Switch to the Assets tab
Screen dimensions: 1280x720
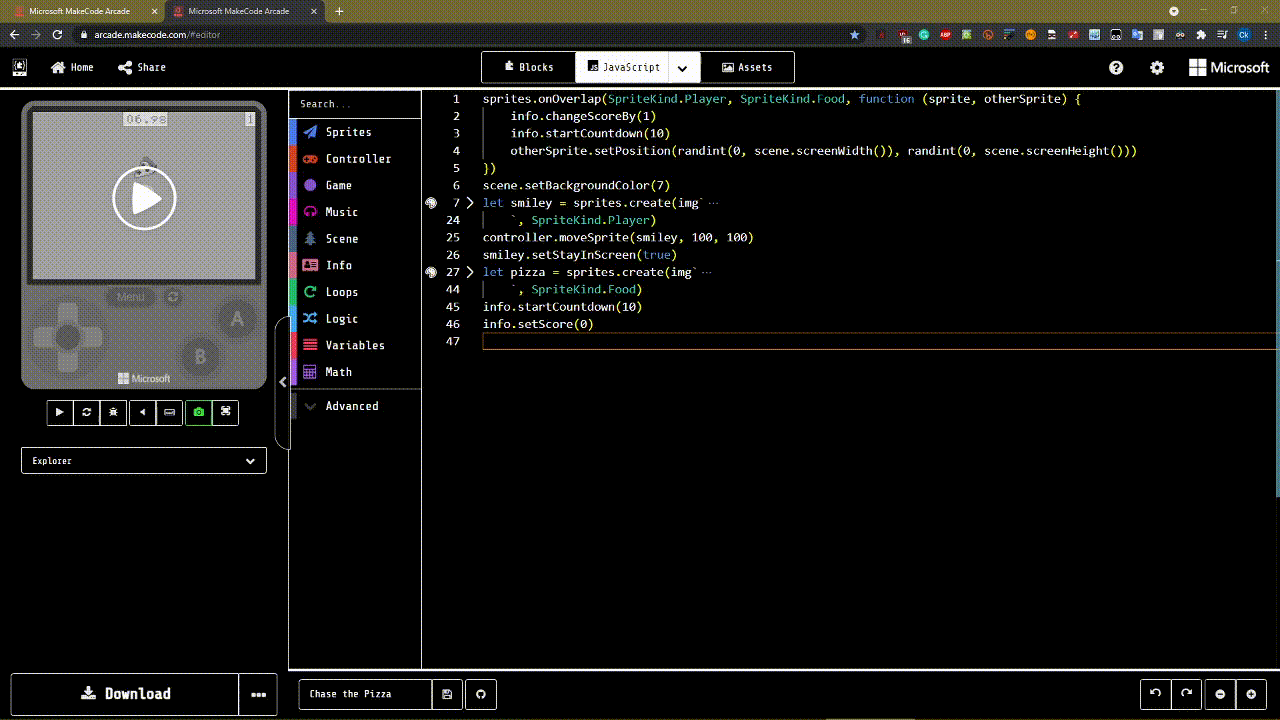click(747, 67)
